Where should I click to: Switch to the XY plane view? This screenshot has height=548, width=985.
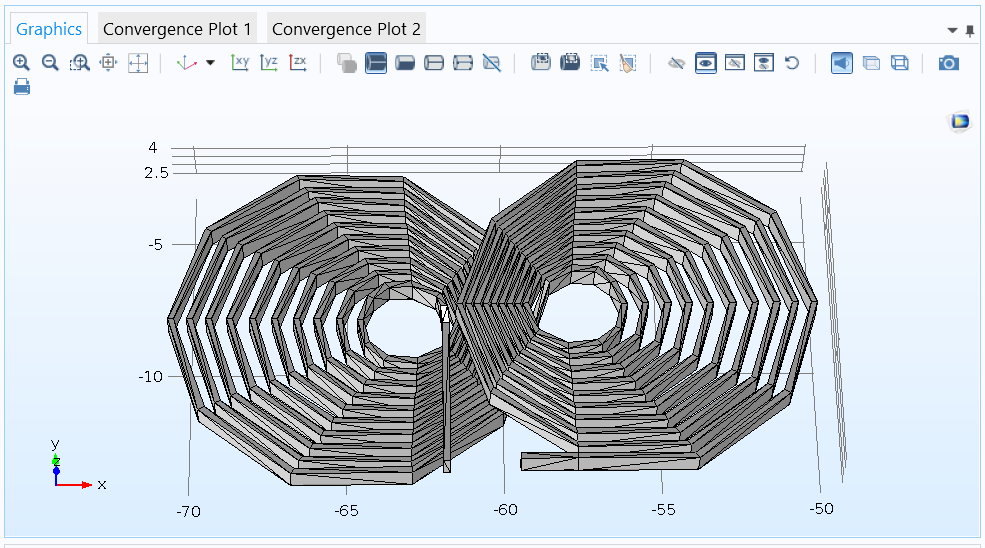click(240, 63)
